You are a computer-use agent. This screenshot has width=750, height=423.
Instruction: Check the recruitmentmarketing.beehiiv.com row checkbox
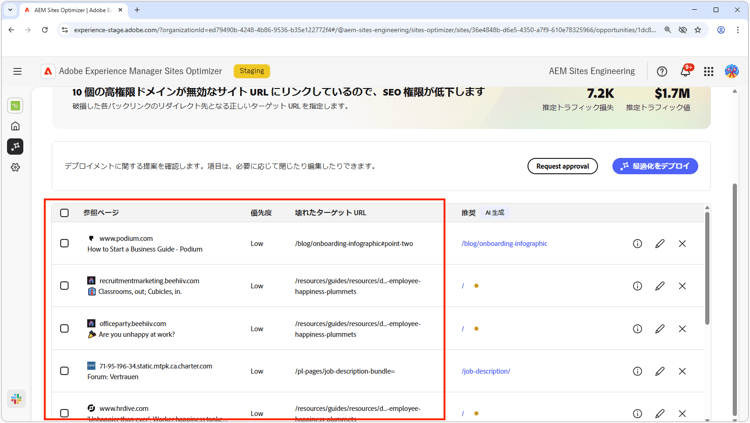coord(65,286)
